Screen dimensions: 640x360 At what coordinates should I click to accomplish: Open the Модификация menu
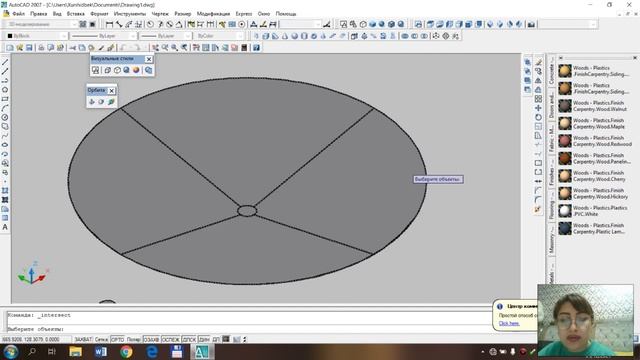213,14
